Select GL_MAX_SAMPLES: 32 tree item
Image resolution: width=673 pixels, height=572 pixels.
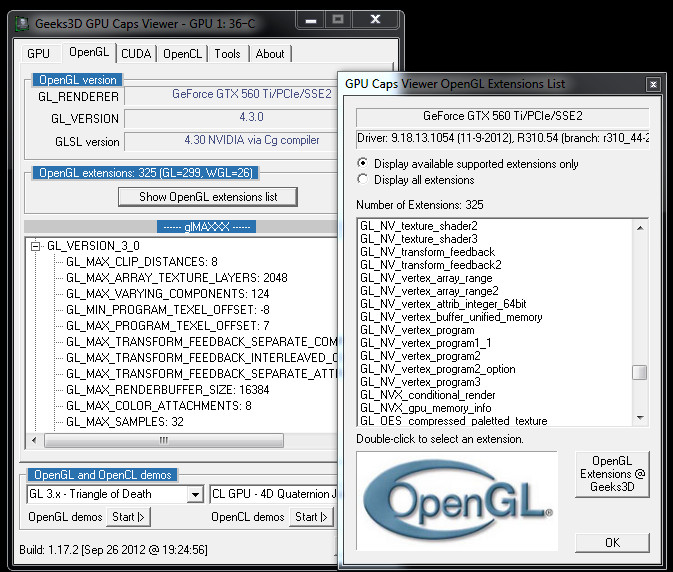coord(124,422)
